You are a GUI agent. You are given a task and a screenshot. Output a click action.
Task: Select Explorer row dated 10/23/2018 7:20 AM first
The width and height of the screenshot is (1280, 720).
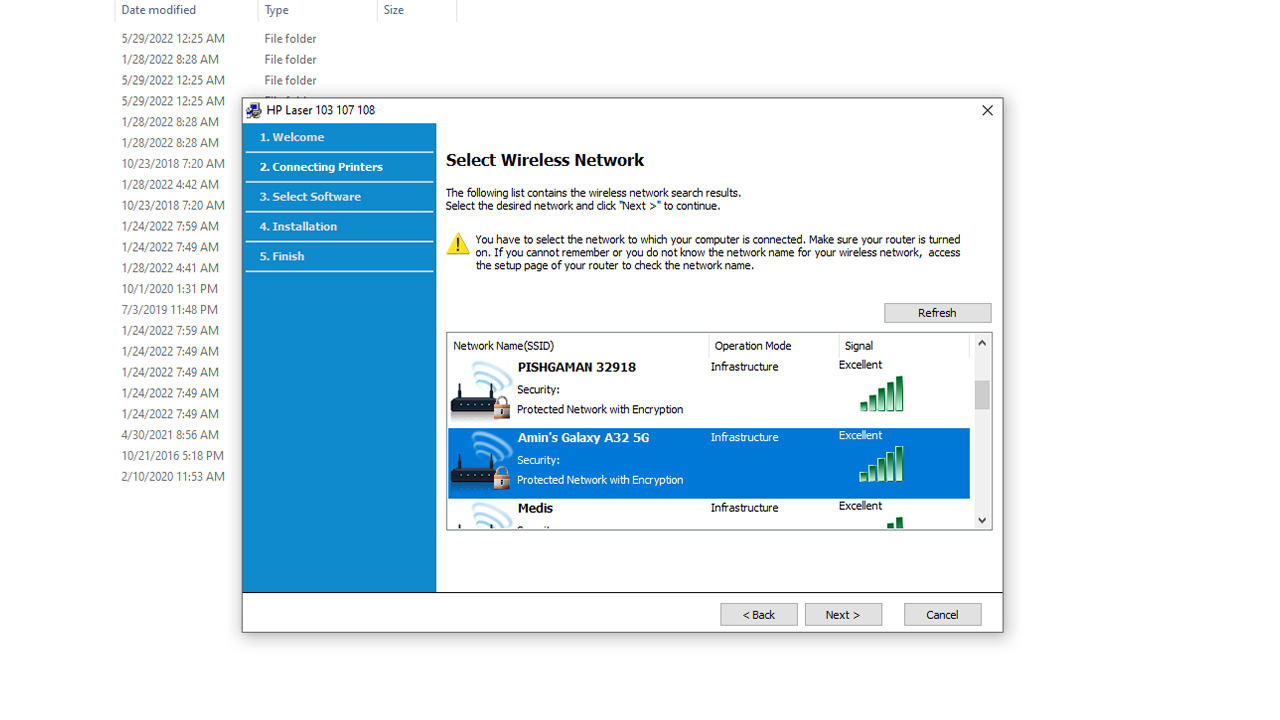point(173,164)
